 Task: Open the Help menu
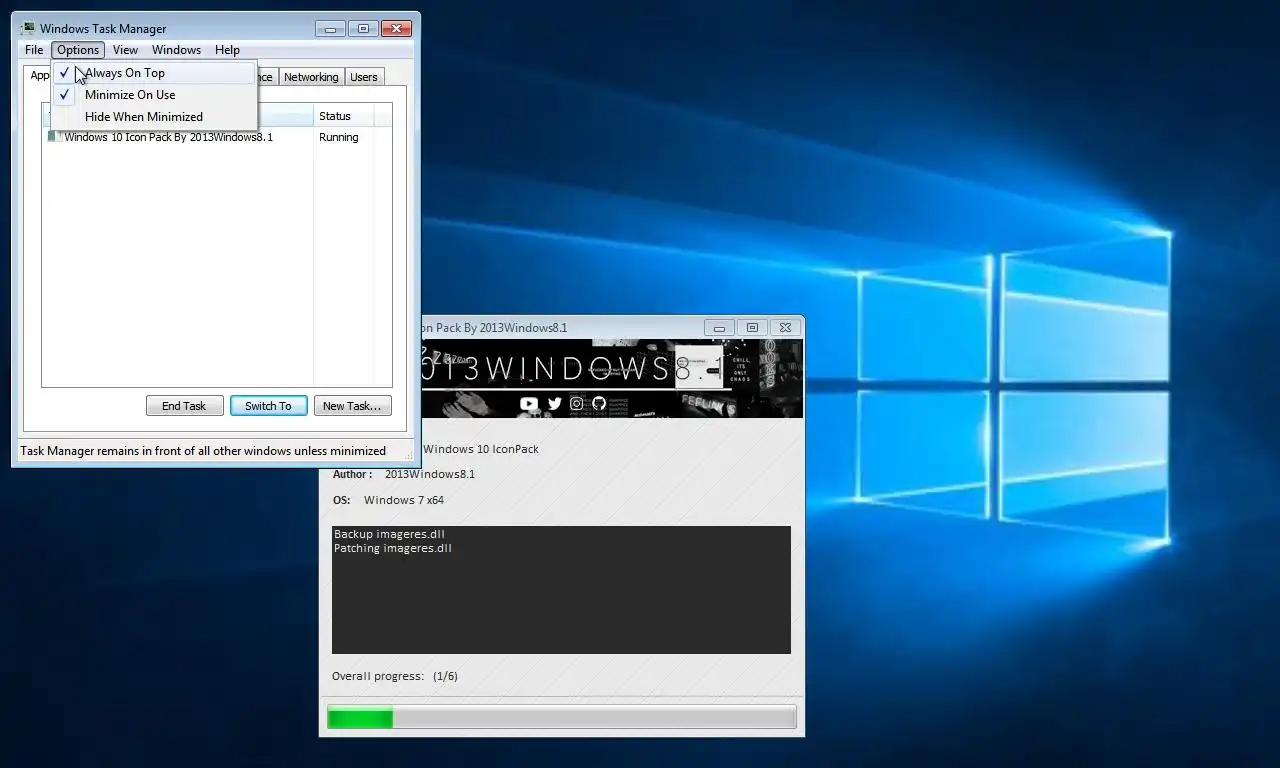click(227, 50)
